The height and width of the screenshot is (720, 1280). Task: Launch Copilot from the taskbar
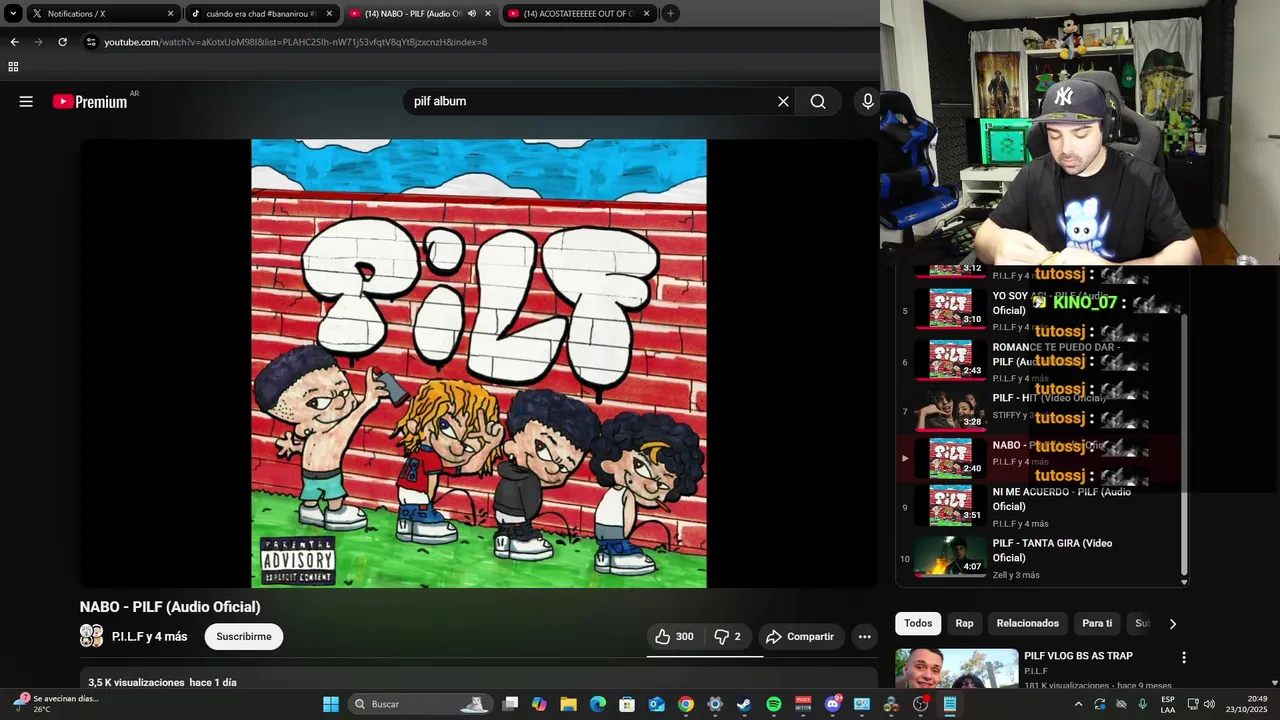539,704
